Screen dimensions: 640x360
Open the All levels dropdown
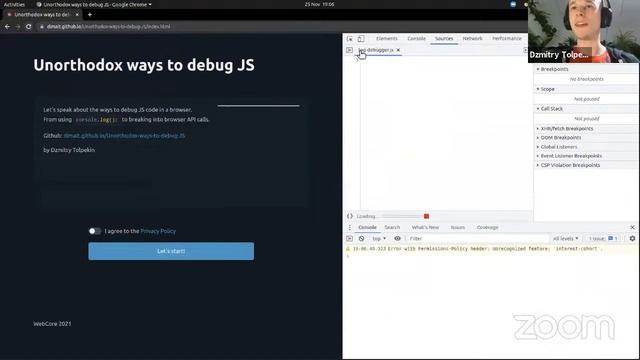click(565, 238)
